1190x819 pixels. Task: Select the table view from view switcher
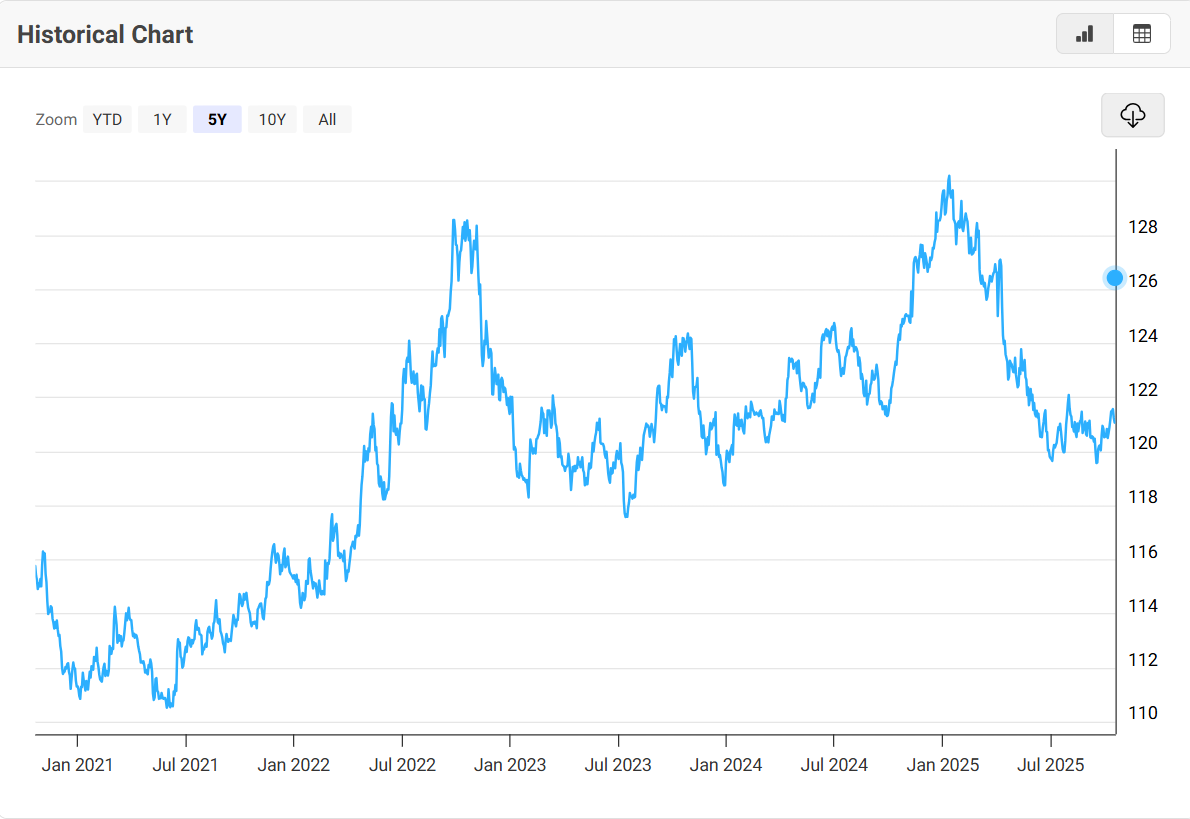click(1141, 33)
